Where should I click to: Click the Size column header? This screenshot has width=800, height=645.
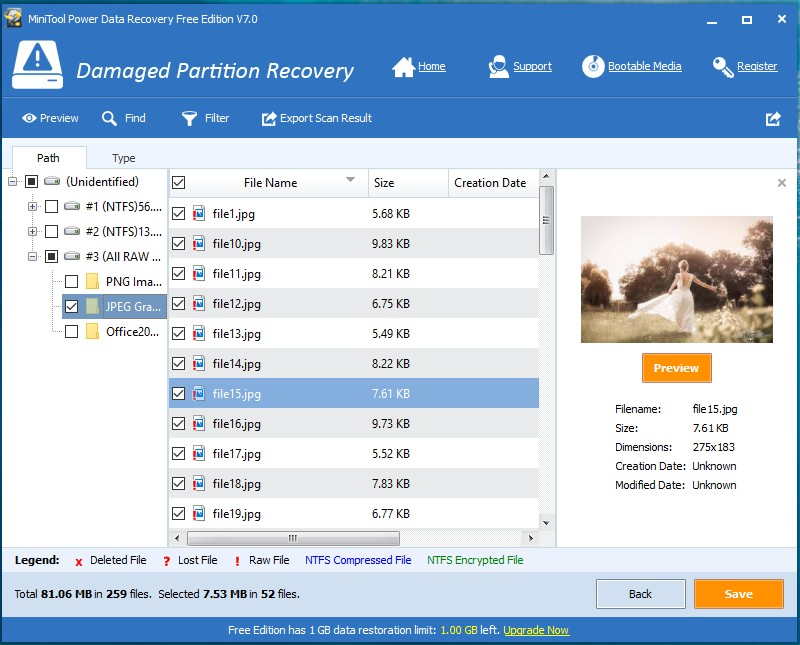click(x=408, y=183)
